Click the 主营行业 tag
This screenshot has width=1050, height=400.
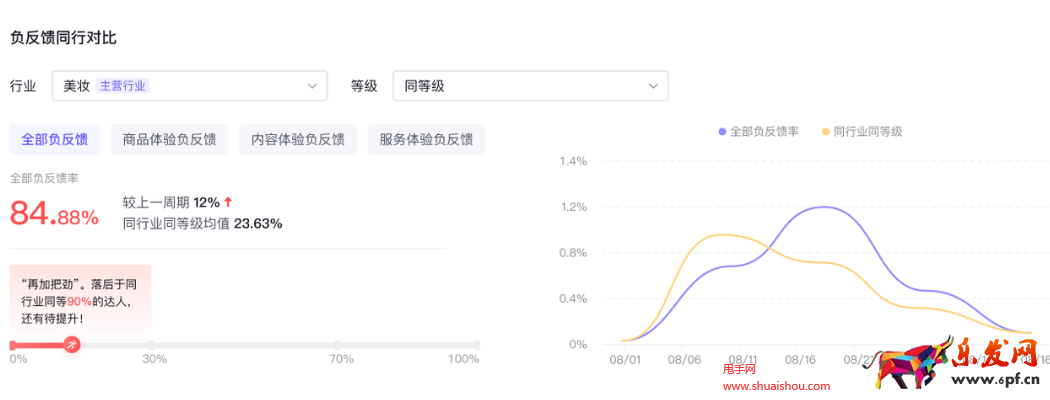click(123, 86)
